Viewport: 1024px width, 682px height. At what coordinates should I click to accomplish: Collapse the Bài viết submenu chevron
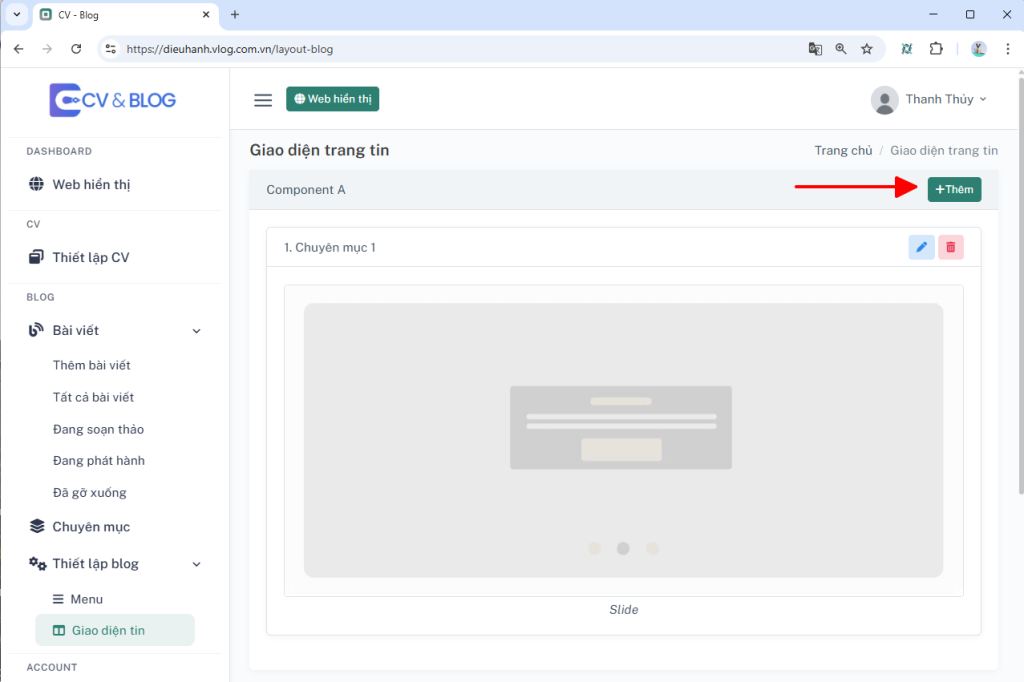pos(197,331)
